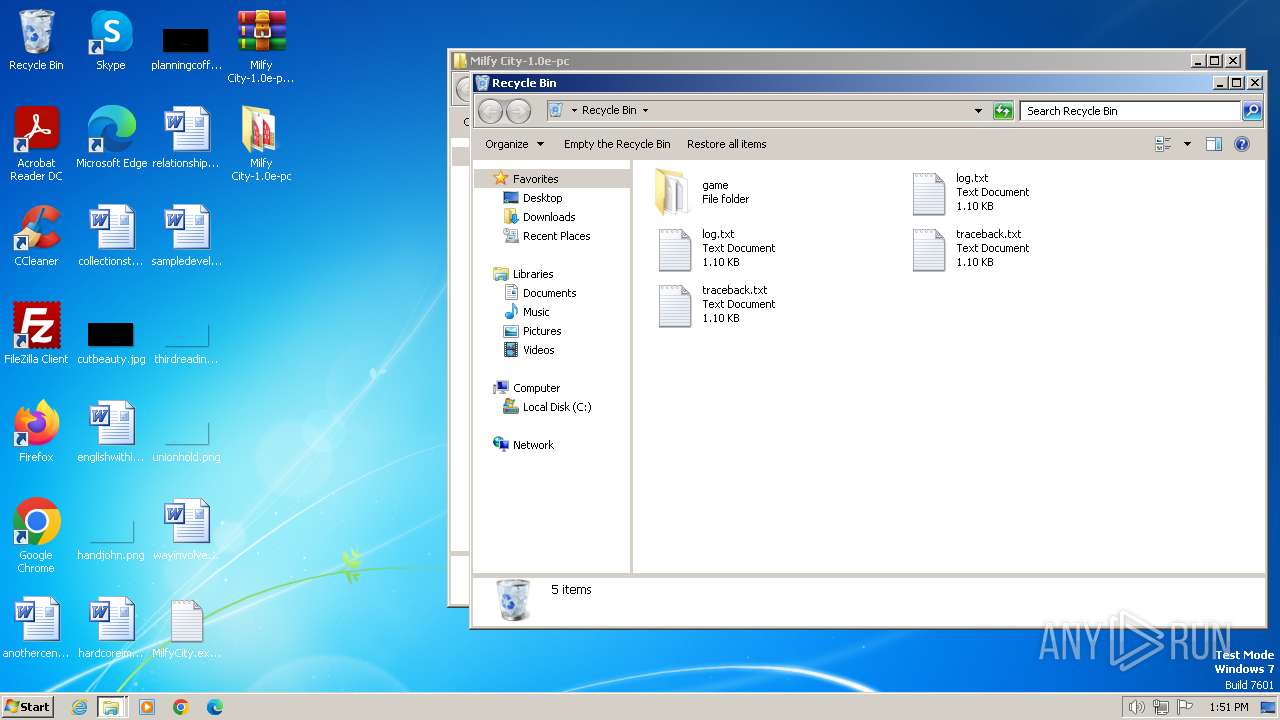Select the game folder in Recycle Bin
This screenshot has height=720, width=1280.
(703, 192)
